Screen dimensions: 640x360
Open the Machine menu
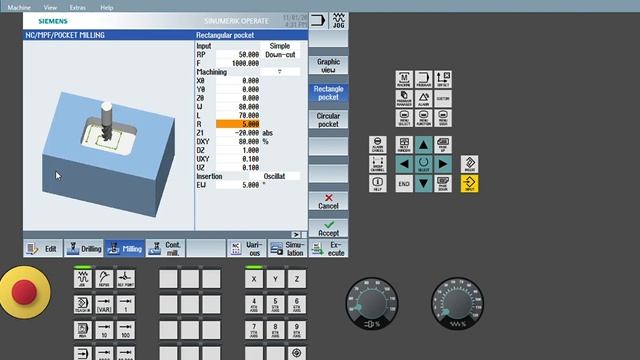click(19, 7)
